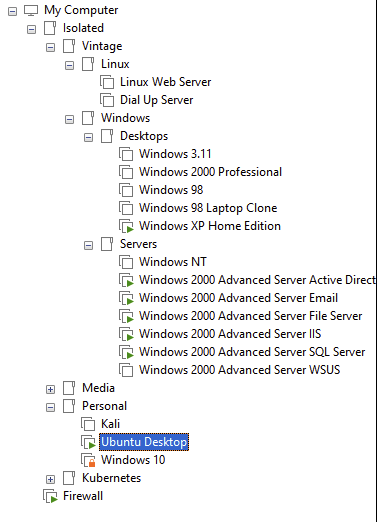
Task: Select the Linux Web Server entry
Action: (166, 82)
